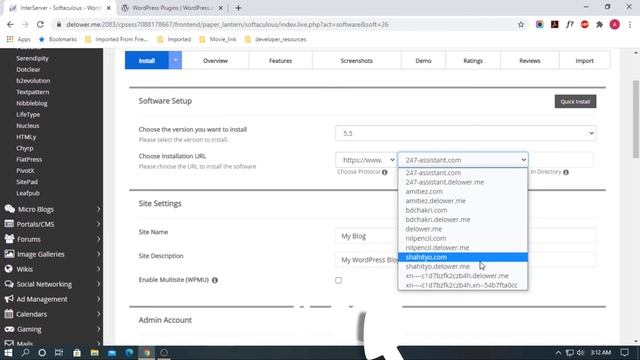Open the Serendipity script link
The width and height of the screenshot is (640, 360).
32,58
